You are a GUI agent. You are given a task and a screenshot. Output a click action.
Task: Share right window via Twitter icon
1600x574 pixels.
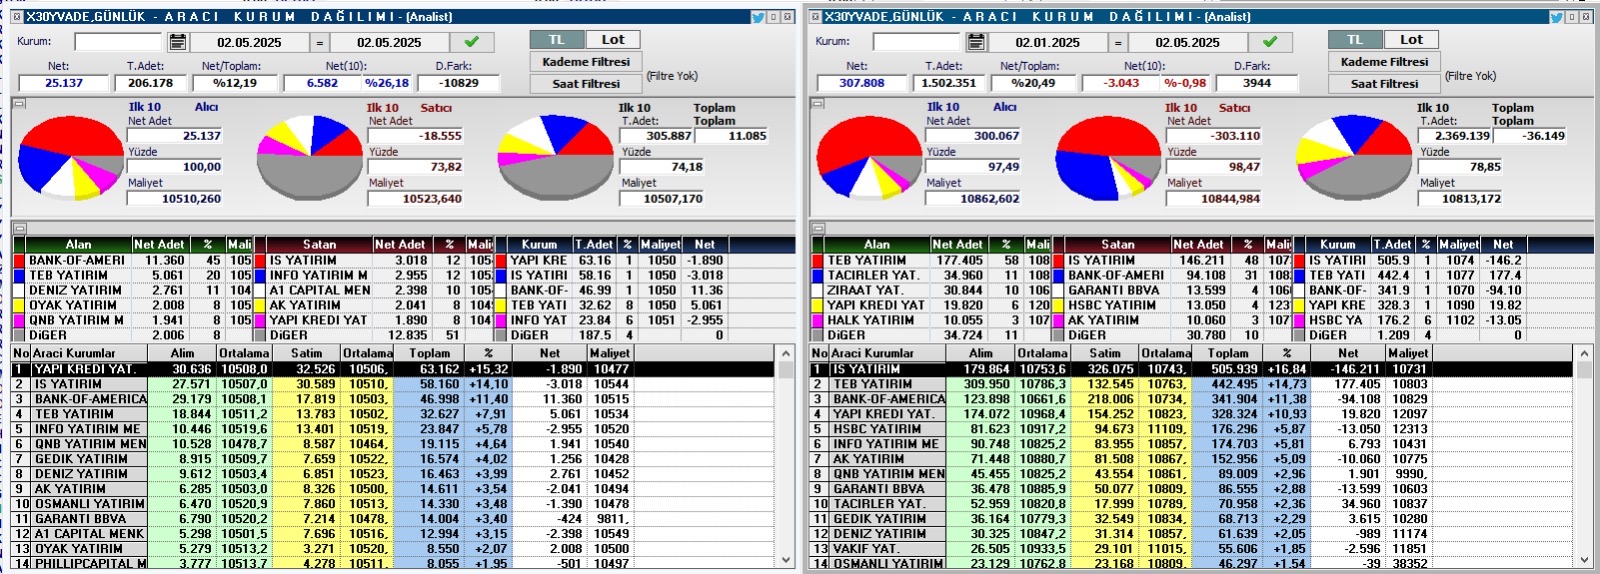[1557, 17]
